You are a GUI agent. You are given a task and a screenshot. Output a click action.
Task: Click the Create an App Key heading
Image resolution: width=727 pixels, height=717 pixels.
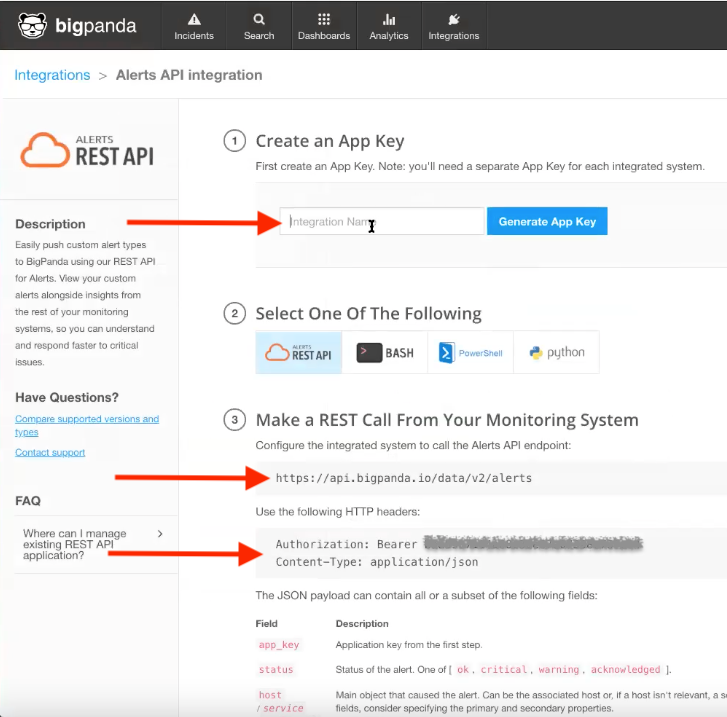330,141
